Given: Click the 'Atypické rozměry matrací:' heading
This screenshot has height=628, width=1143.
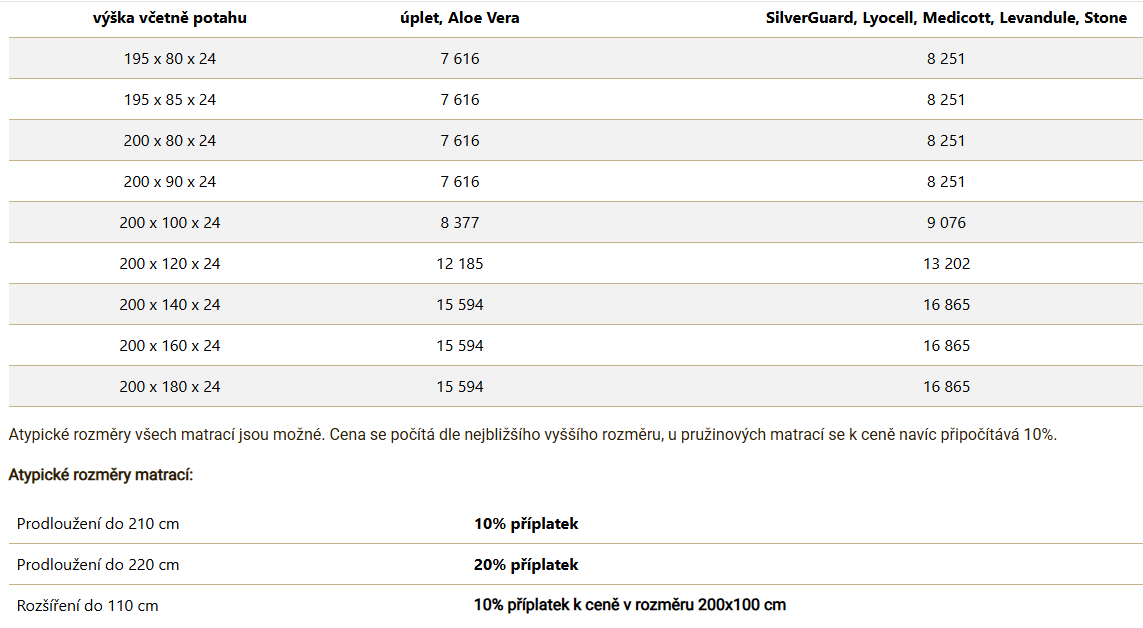Looking at the screenshot, I should click(101, 475).
